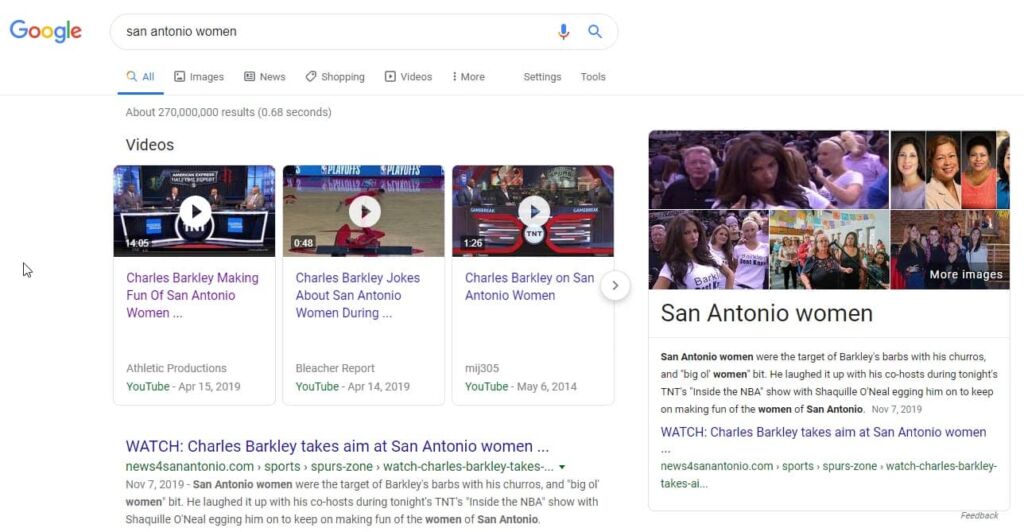This screenshot has width=1024, height=532.
Task: Click the blue search magnifier button
Action: point(594,31)
